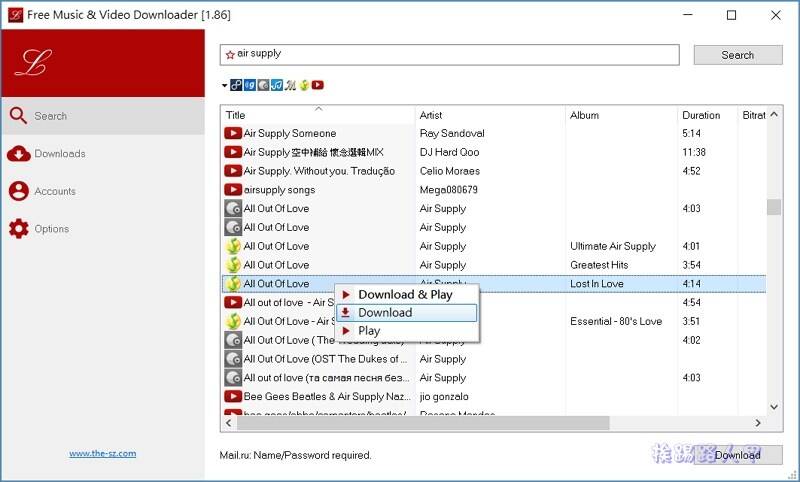
Task: Sort results by the Bitrate column header
Action: coord(752,115)
